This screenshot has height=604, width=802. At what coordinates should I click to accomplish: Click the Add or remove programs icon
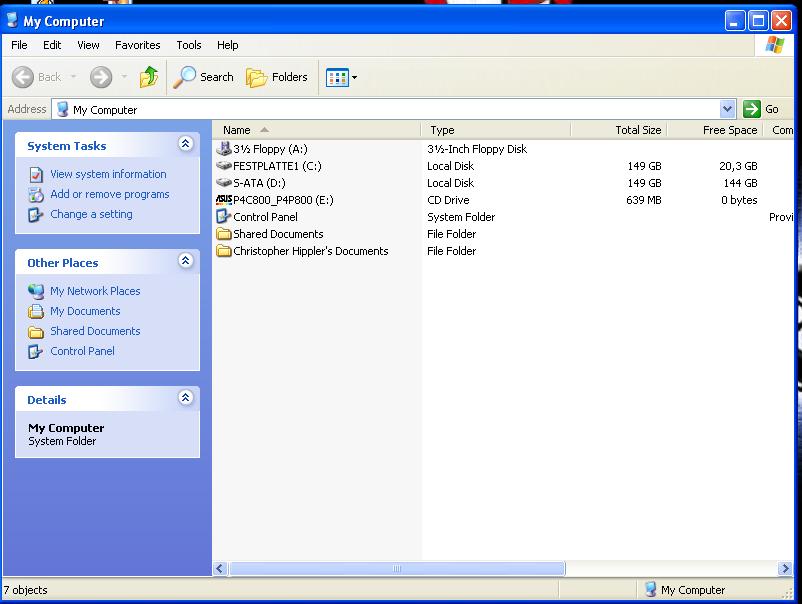coord(36,195)
